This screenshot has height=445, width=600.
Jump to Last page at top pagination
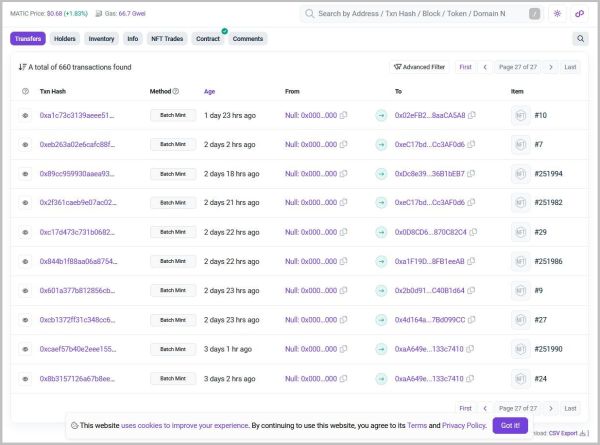(x=570, y=67)
